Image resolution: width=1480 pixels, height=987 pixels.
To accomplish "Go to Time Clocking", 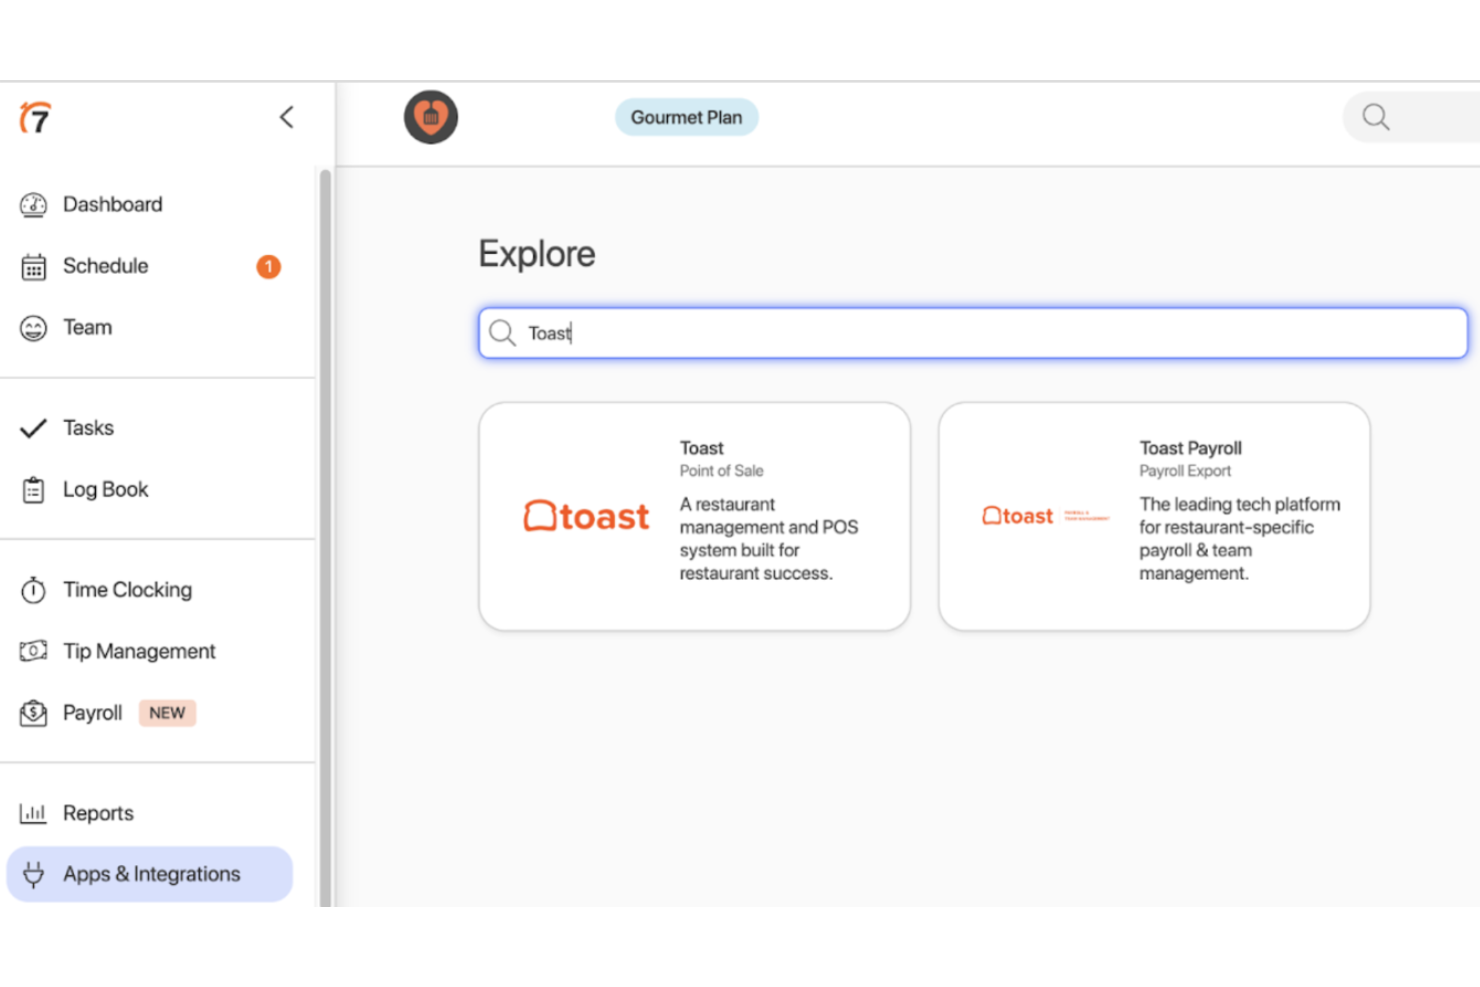I will (x=127, y=590).
